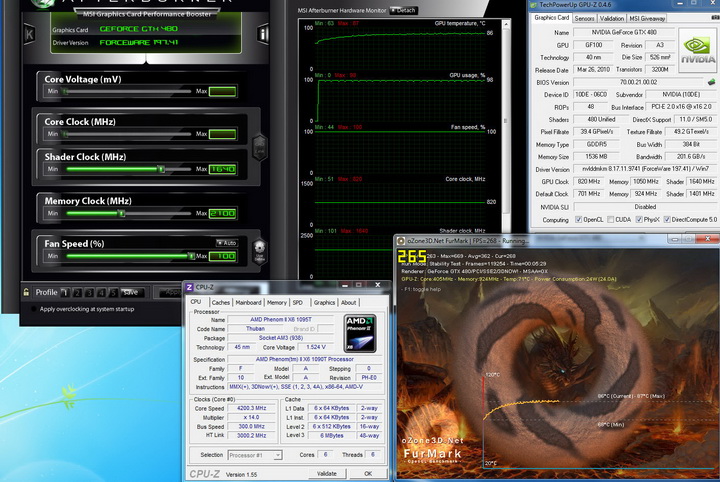The height and width of the screenshot is (482, 720).
Task: Open the Mainboard tab in CPU-Z
Action: 248,302
